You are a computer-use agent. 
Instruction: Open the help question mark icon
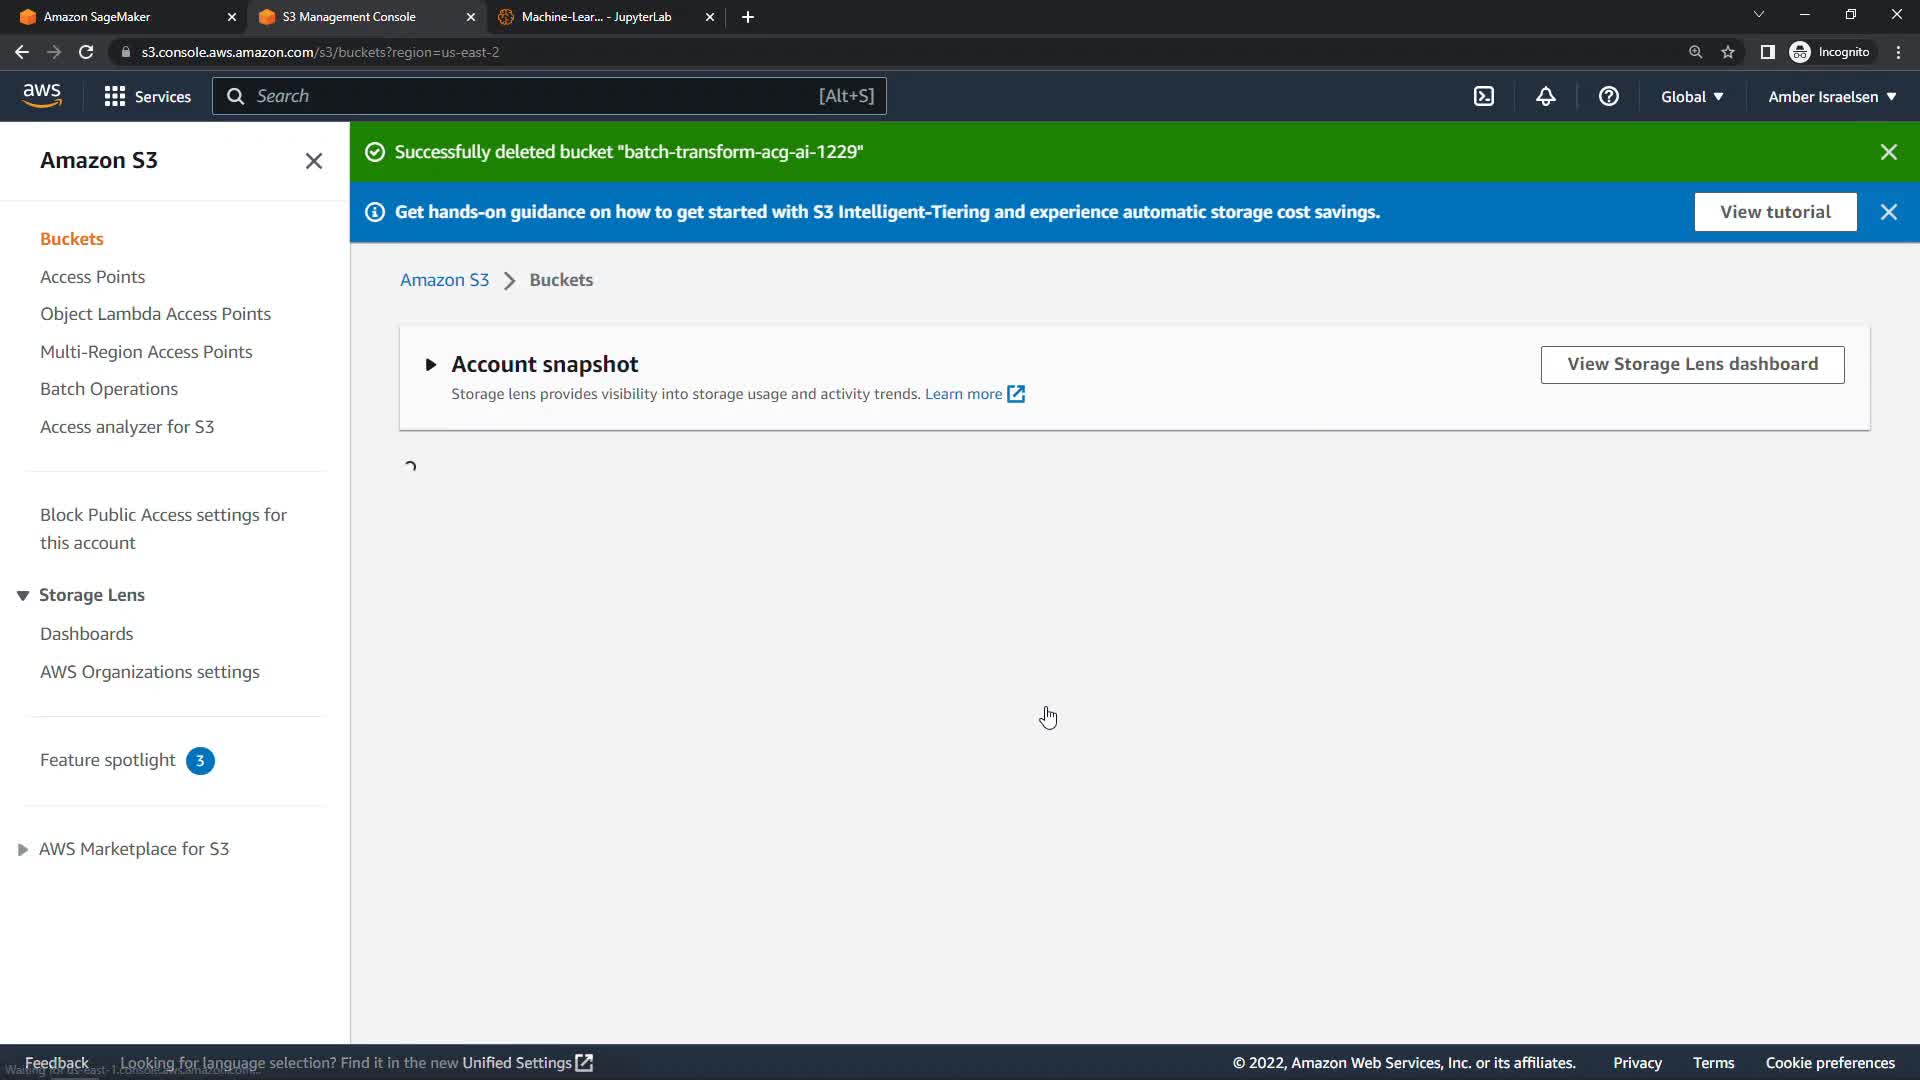pos(1608,96)
